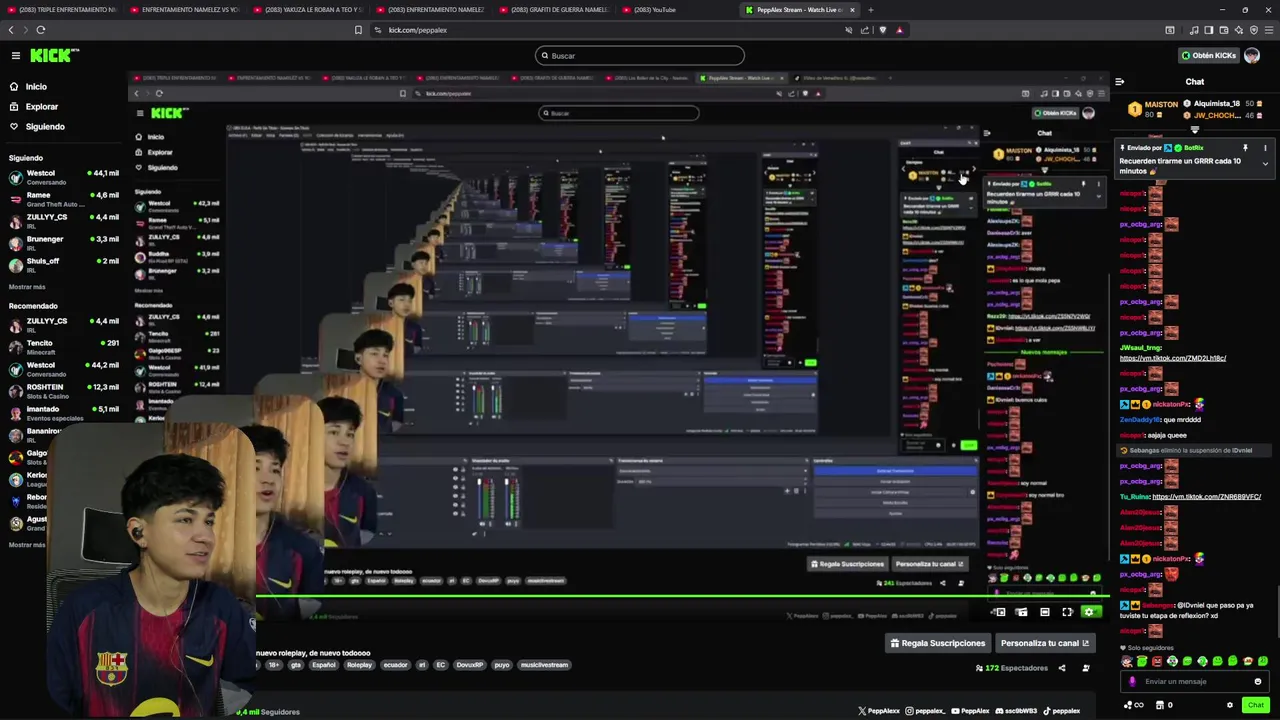Open the Discord ssc9bWB3 link
Image resolution: width=1280 pixels, height=720 pixels.
1016,711
